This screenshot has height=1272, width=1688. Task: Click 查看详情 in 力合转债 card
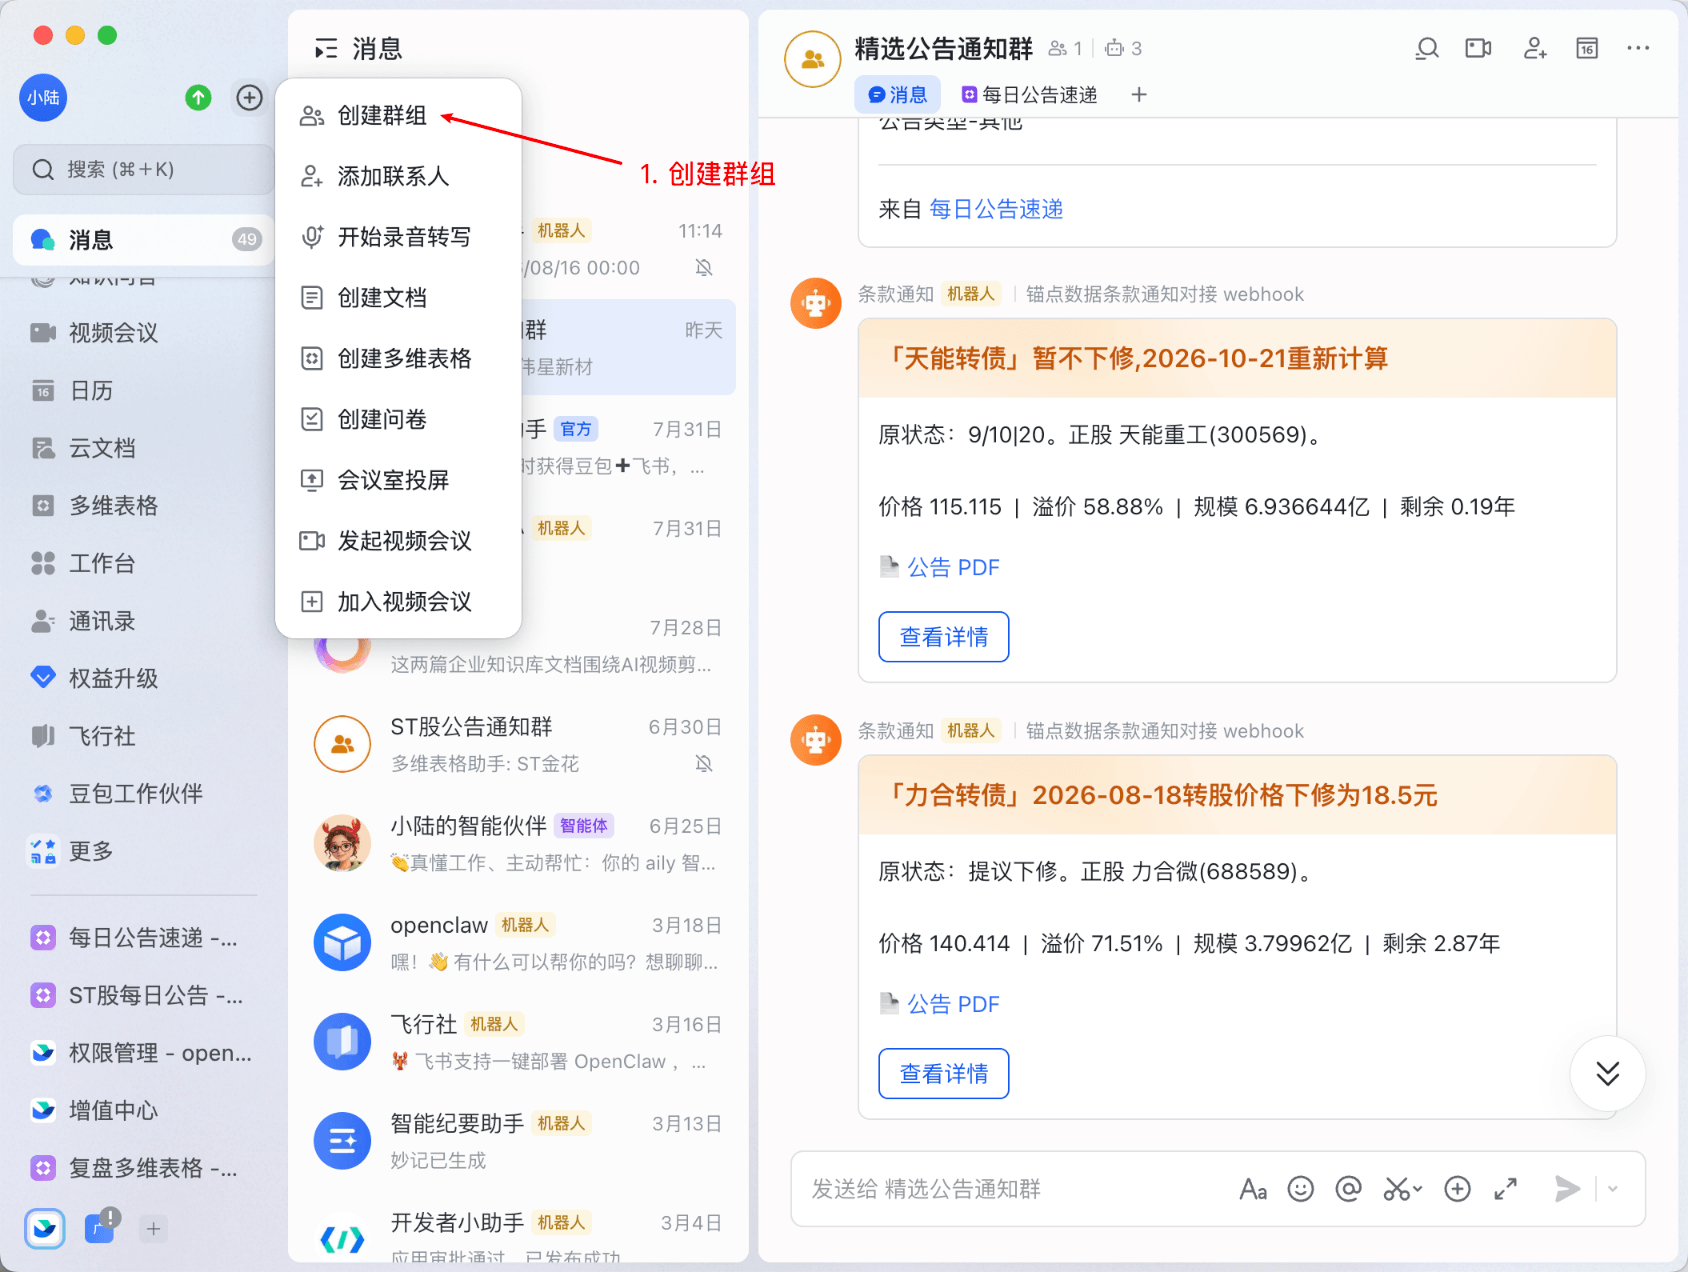(x=944, y=1074)
